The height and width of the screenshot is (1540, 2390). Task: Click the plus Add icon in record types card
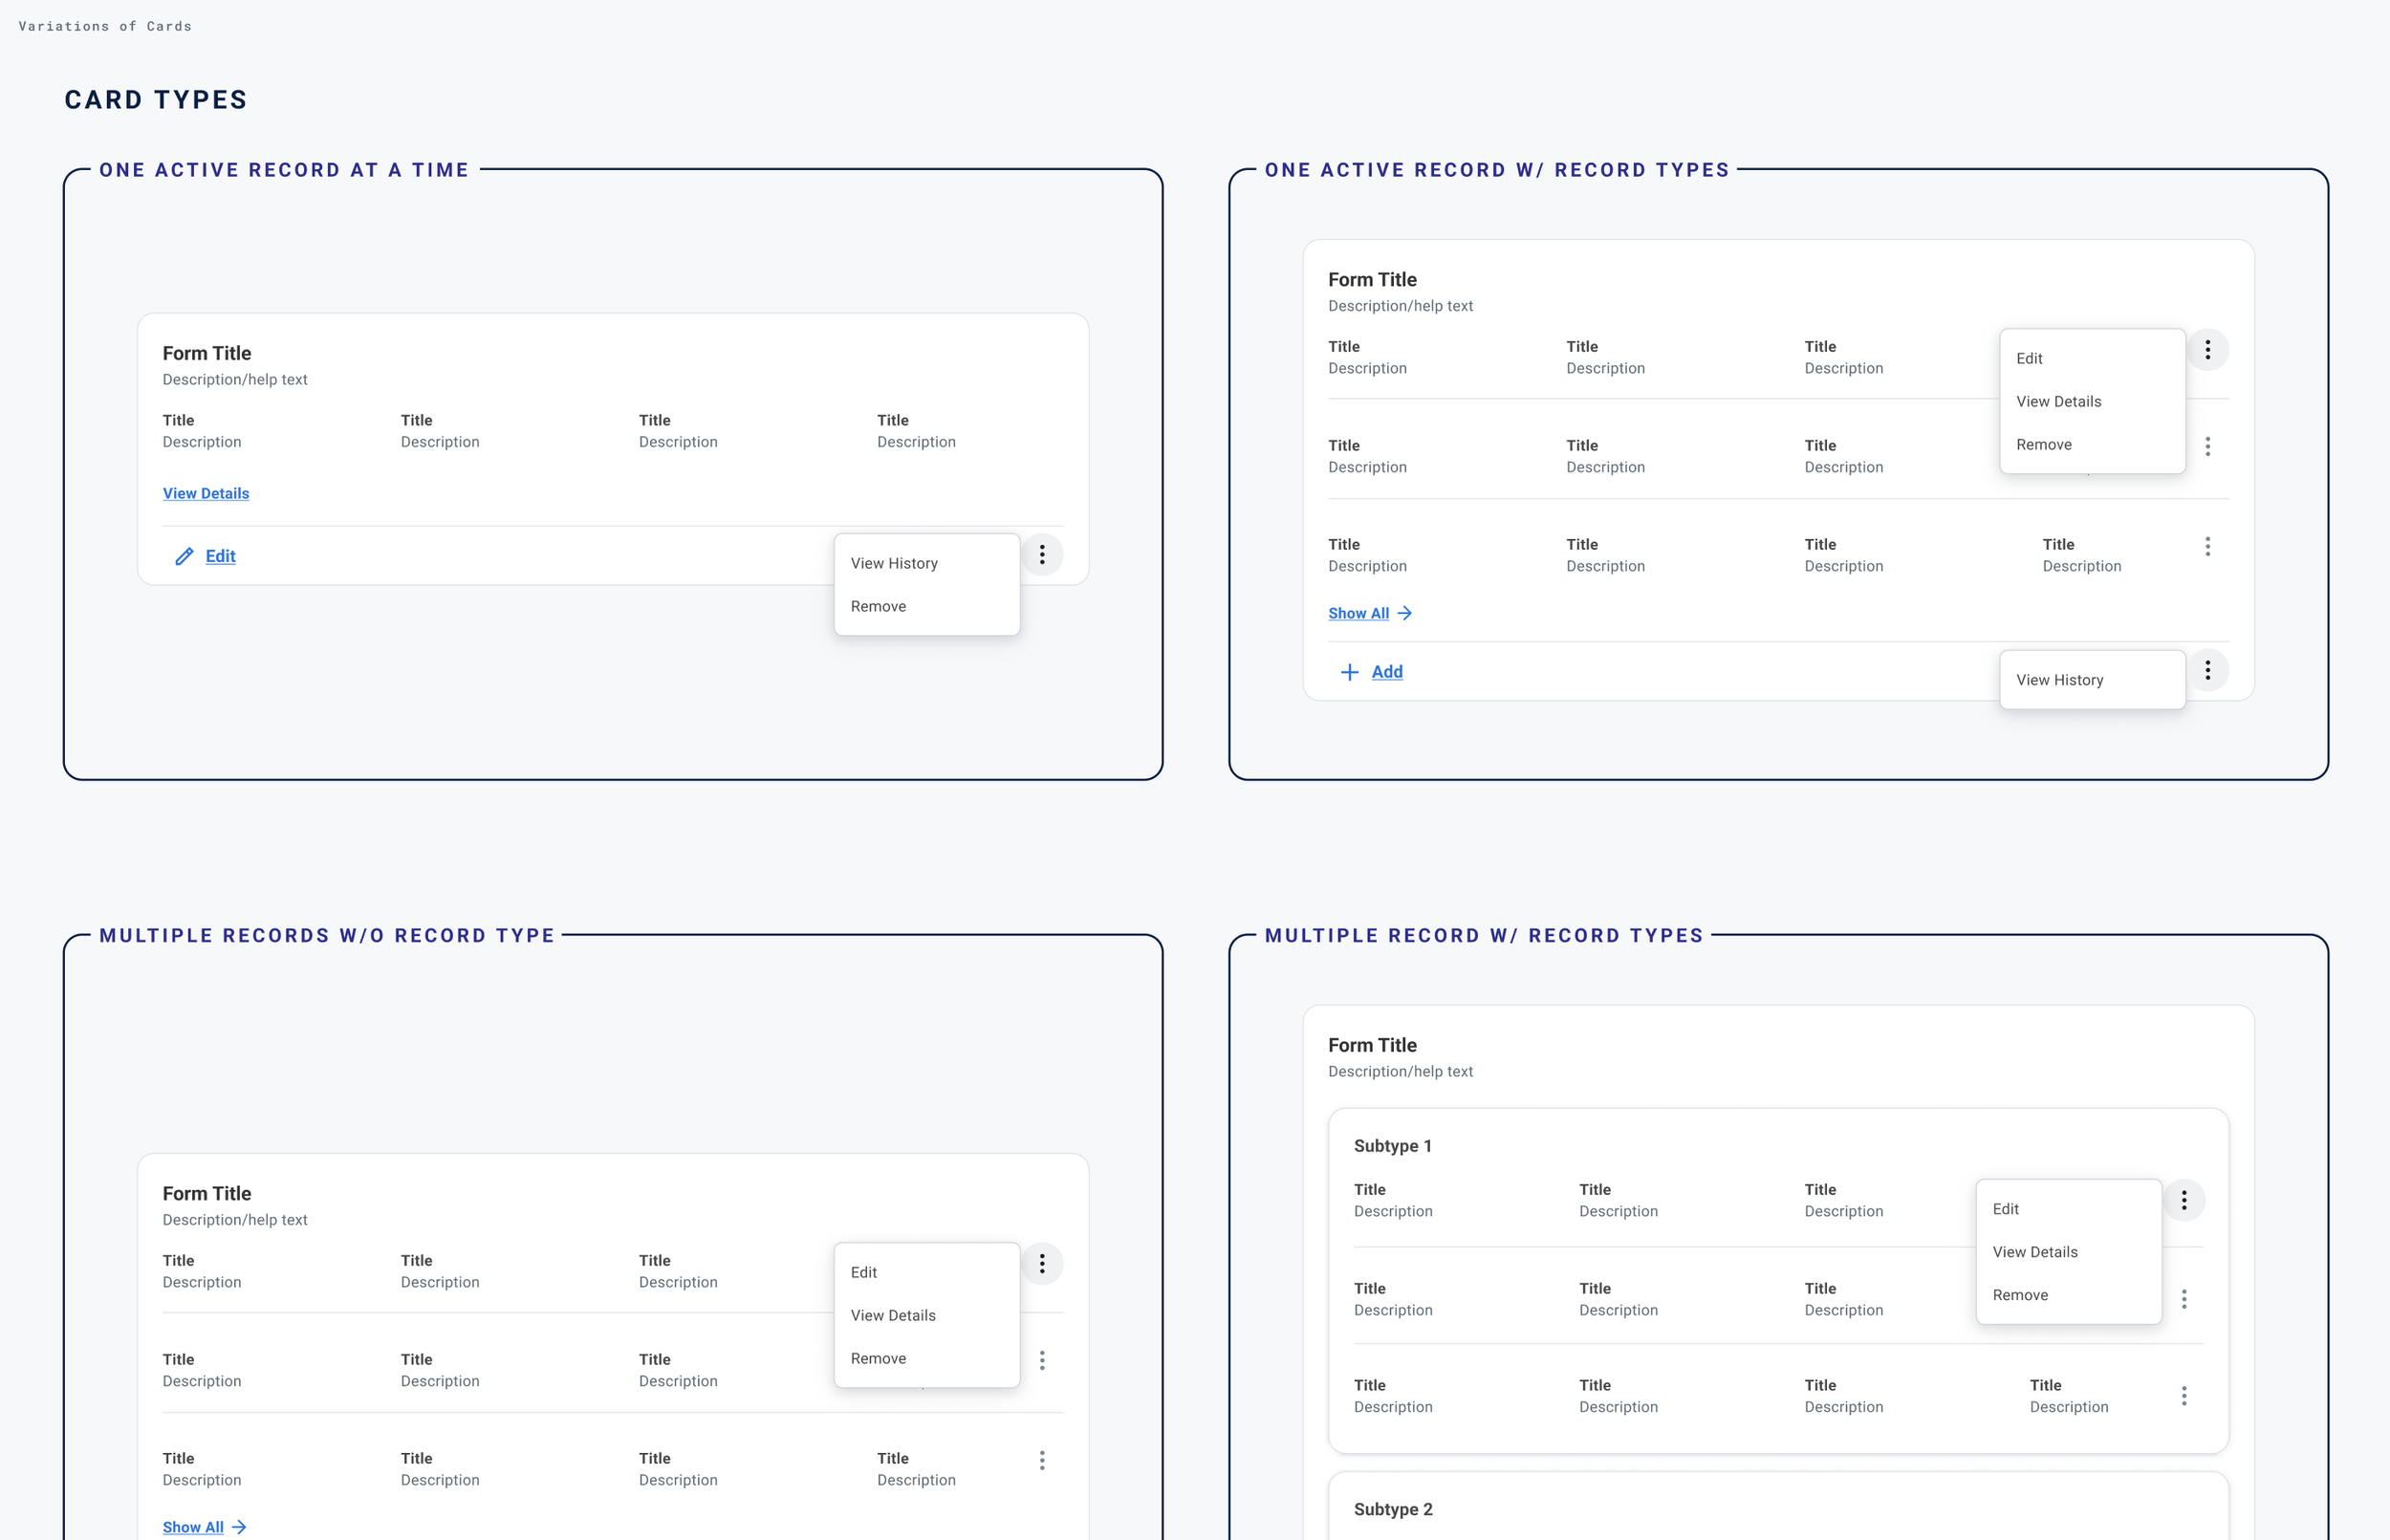1349,672
